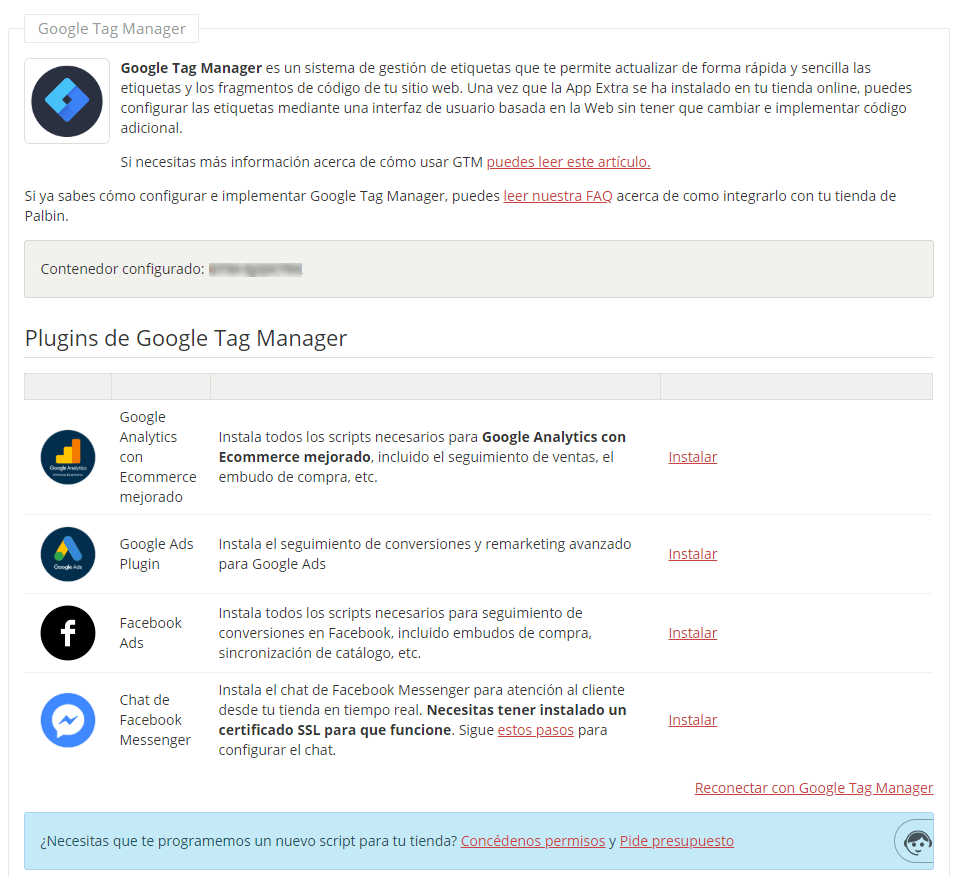Image resolution: width=956 pixels, height=877 pixels.
Task: Install the Chat de Facebook Messenger
Action: (692, 719)
